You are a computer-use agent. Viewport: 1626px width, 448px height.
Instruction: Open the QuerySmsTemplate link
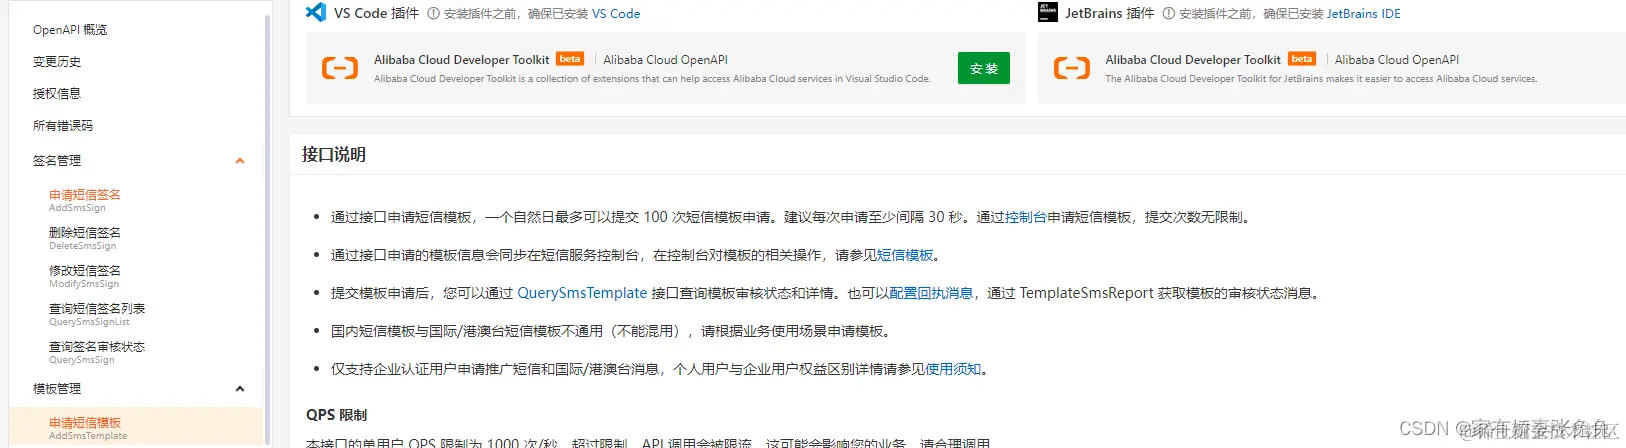click(x=582, y=293)
